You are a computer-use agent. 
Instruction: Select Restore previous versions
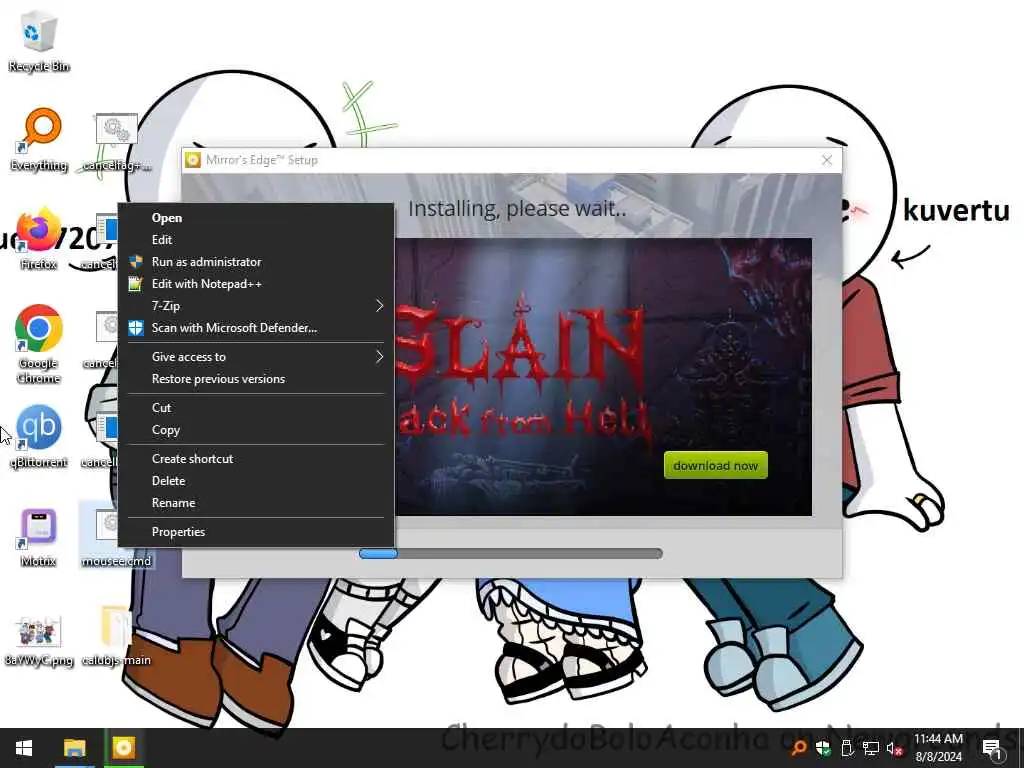point(256,379)
